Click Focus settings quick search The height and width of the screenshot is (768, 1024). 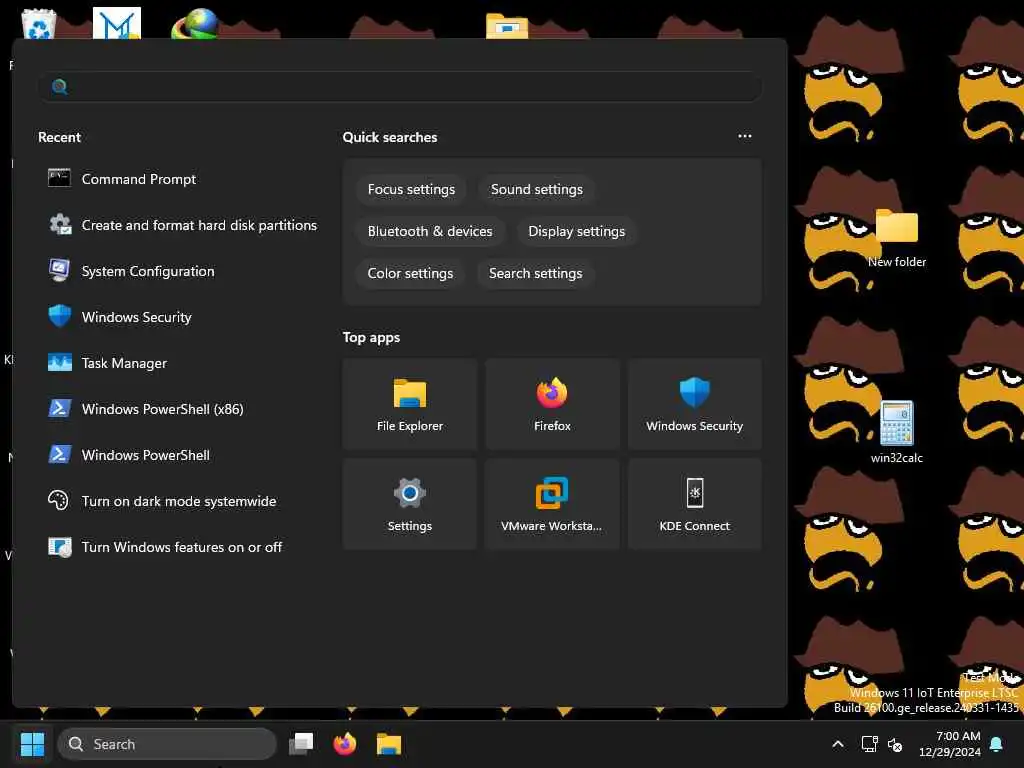411,189
